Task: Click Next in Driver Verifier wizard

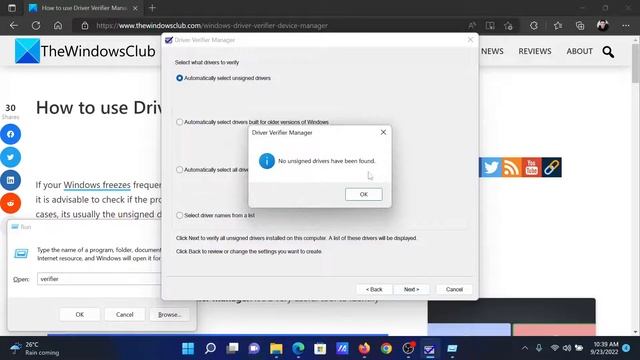Action: (x=411, y=289)
